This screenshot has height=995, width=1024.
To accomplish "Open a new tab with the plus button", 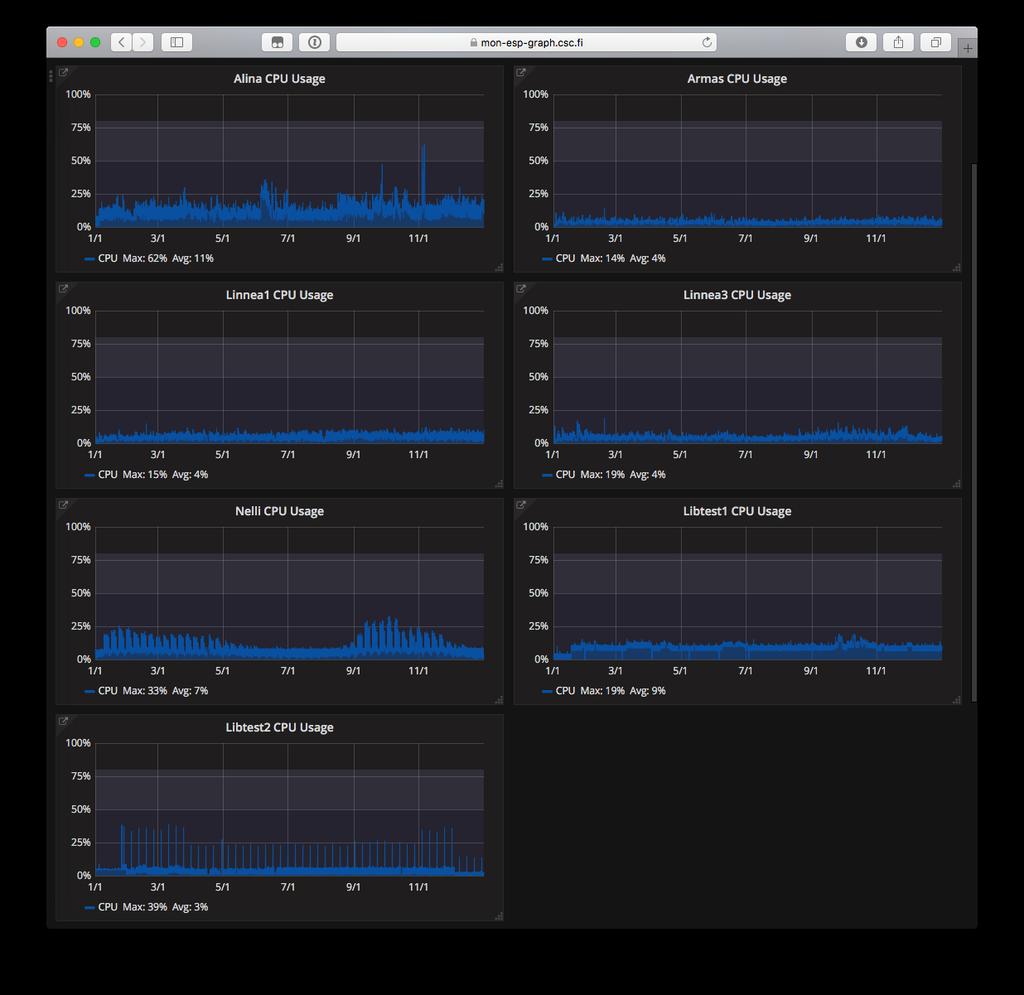I will 967,48.
